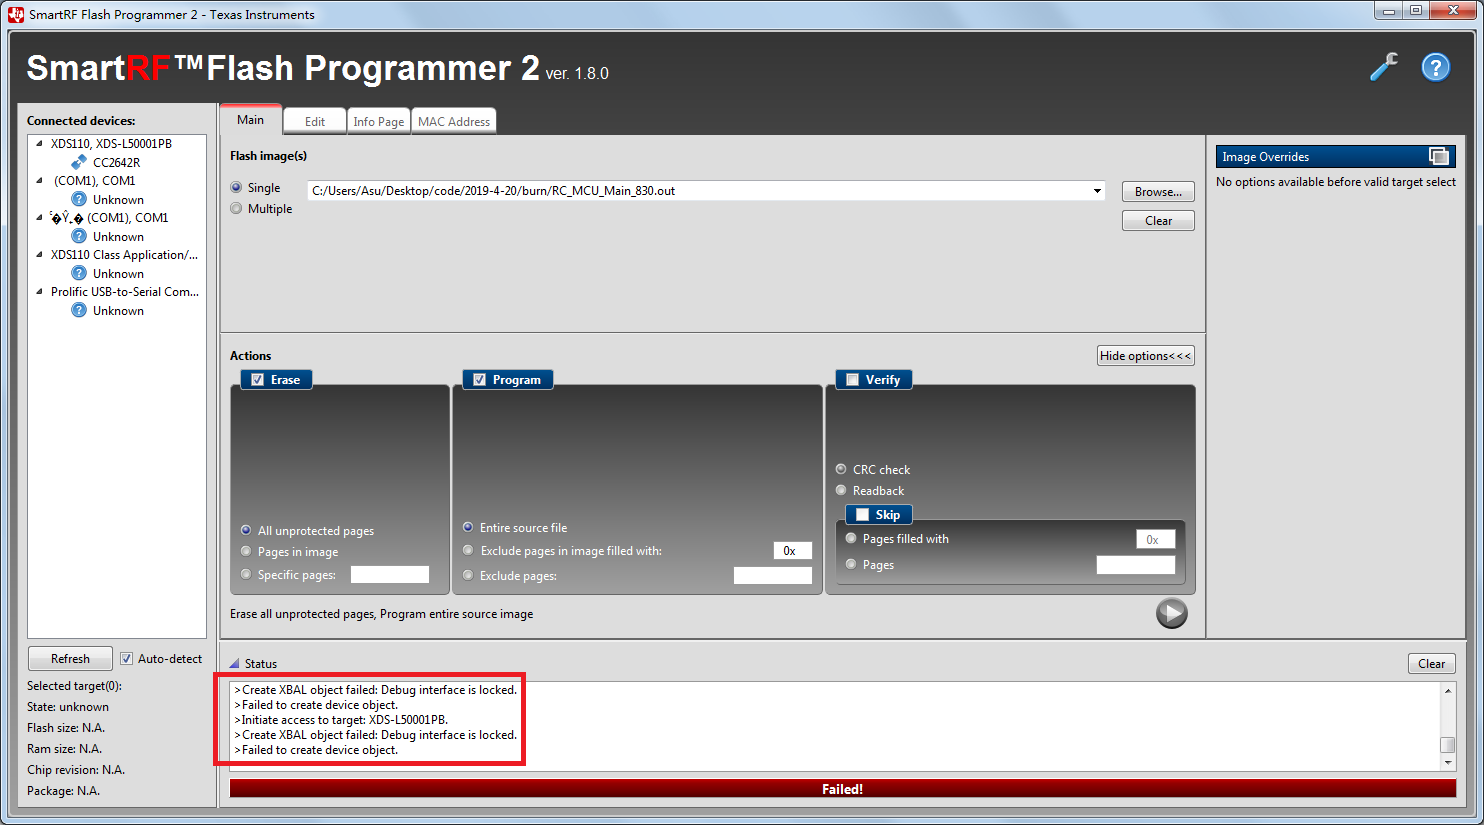
Task: Click the Verify skip 0x field
Action: pyautogui.click(x=1156, y=539)
